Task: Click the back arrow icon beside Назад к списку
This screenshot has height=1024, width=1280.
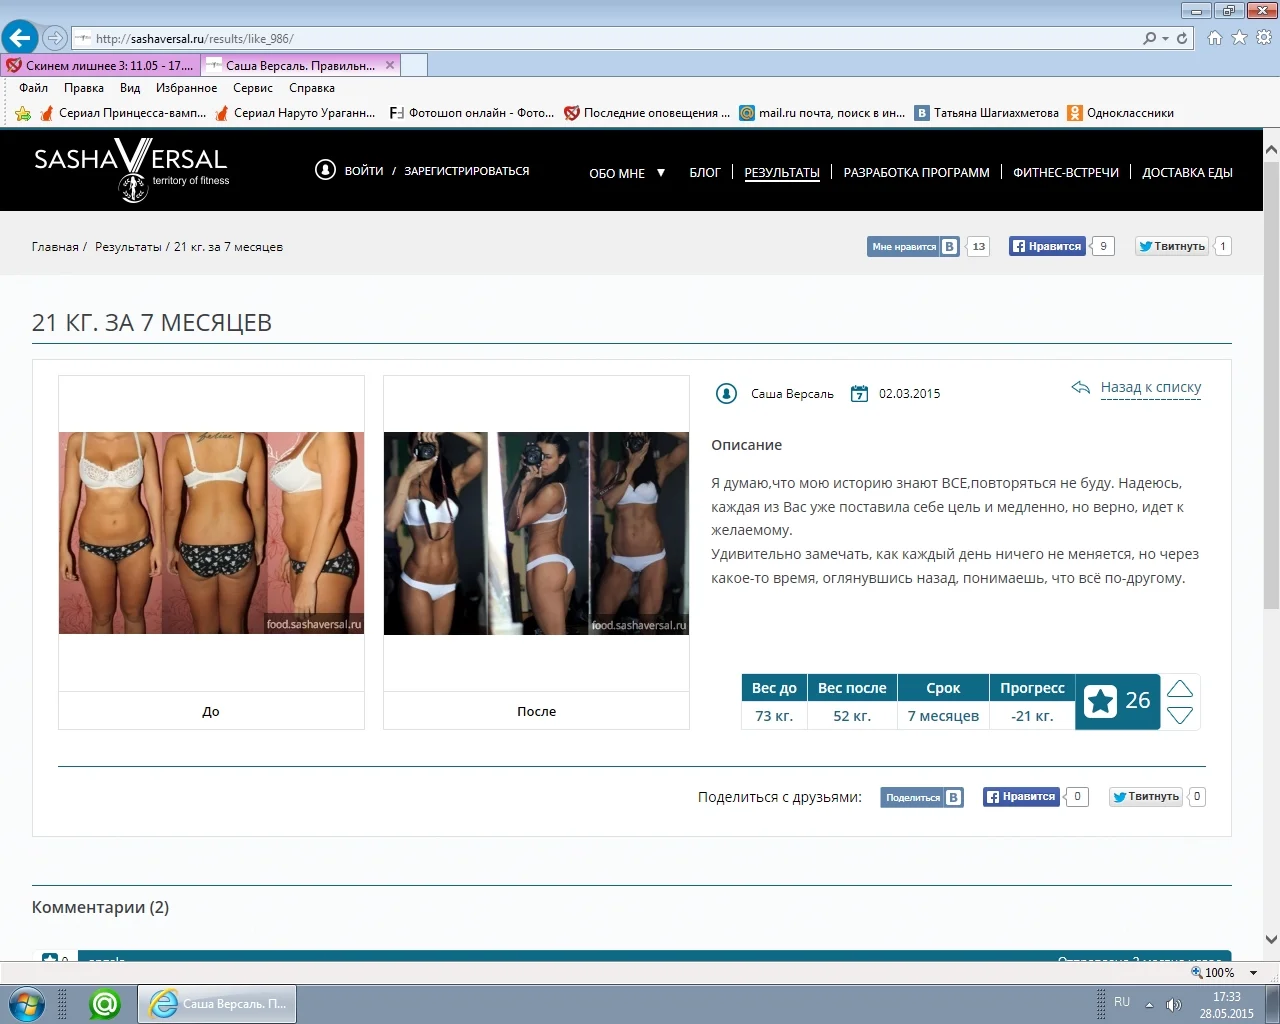Action: (1080, 388)
